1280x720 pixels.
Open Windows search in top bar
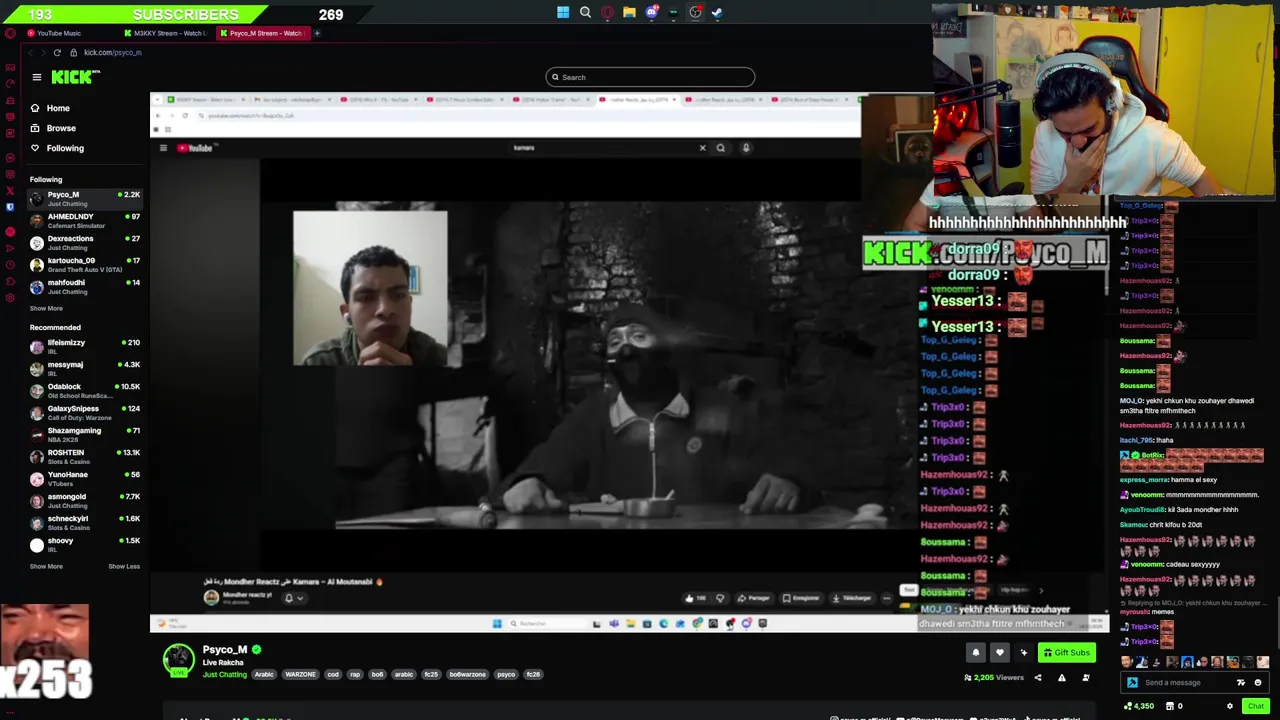tap(585, 13)
